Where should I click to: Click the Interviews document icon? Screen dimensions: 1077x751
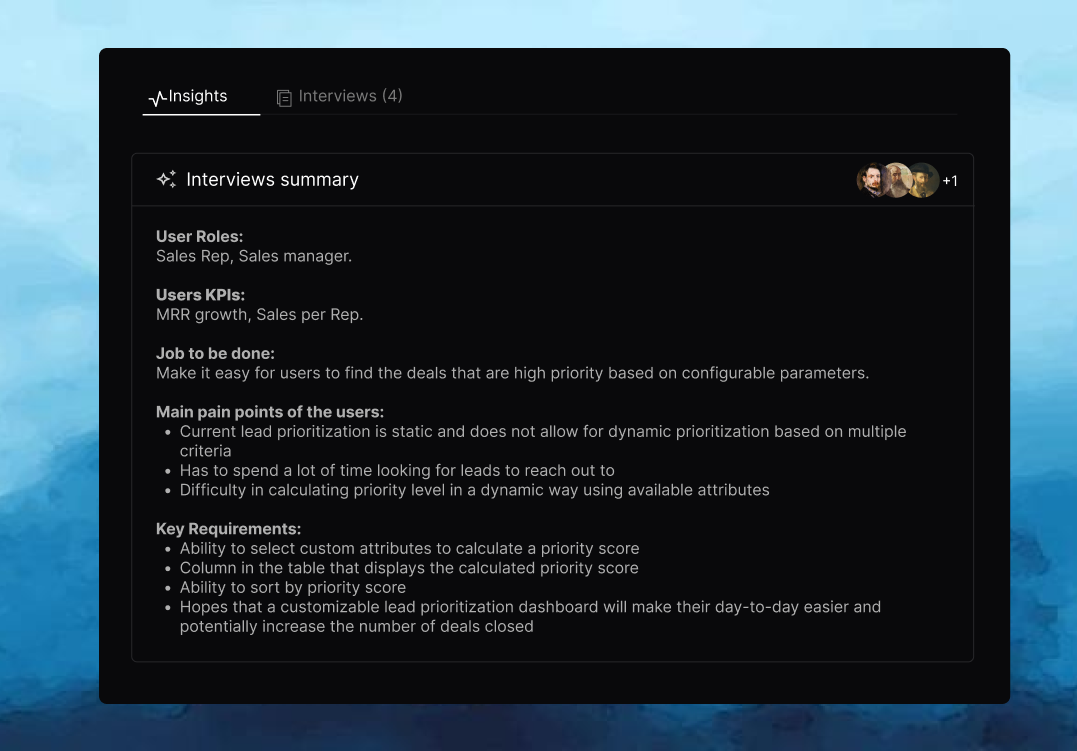coord(284,98)
